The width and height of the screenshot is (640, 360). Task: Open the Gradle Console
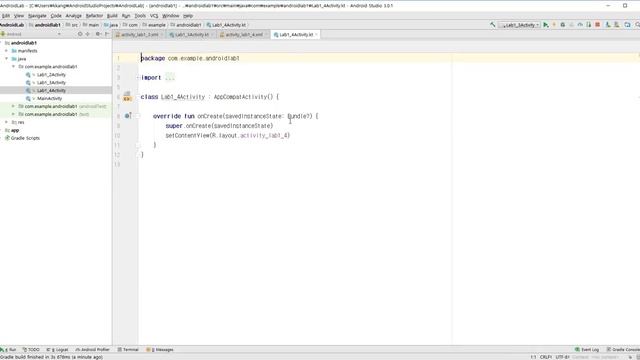click(623, 350)
